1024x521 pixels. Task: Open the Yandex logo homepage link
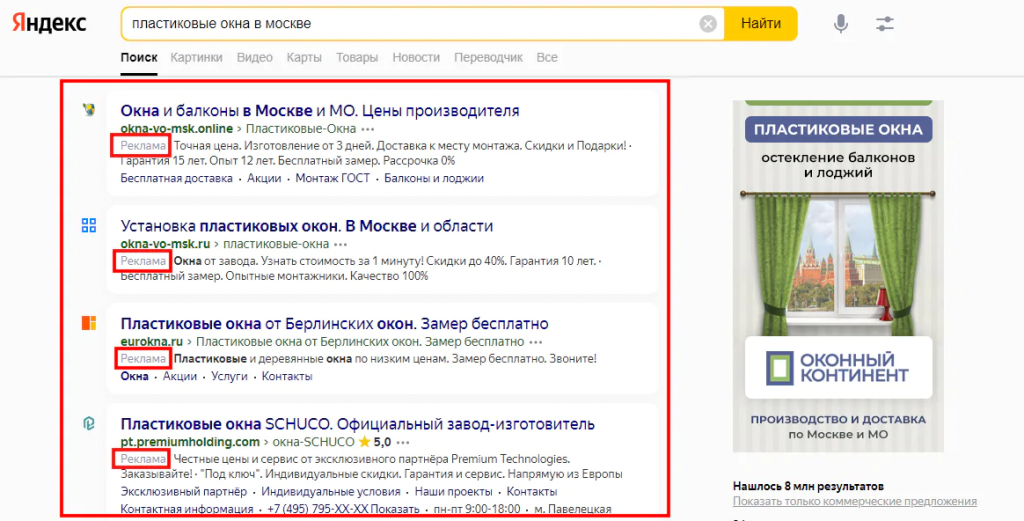[49, 23]
